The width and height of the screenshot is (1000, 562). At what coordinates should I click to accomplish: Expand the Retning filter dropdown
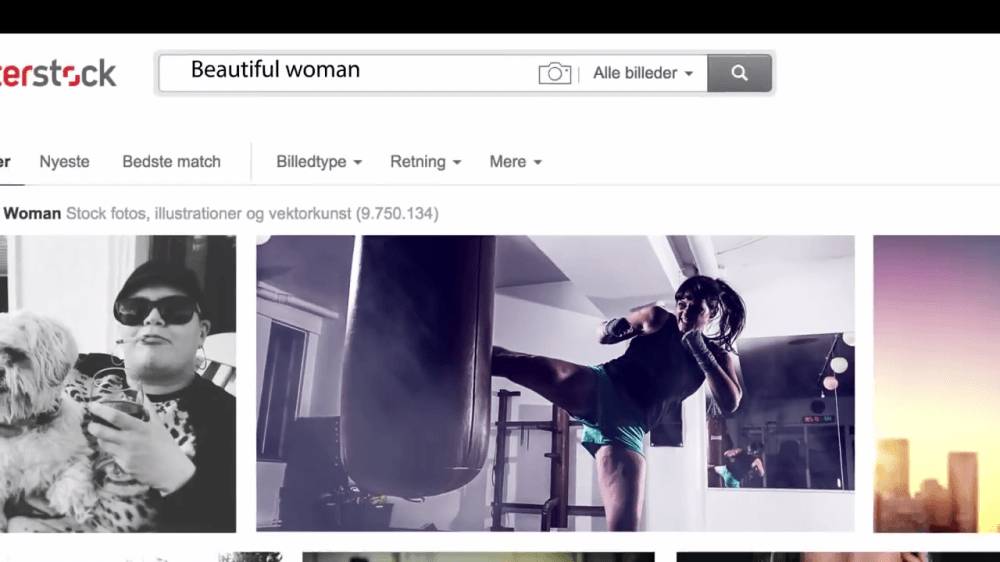425,162
